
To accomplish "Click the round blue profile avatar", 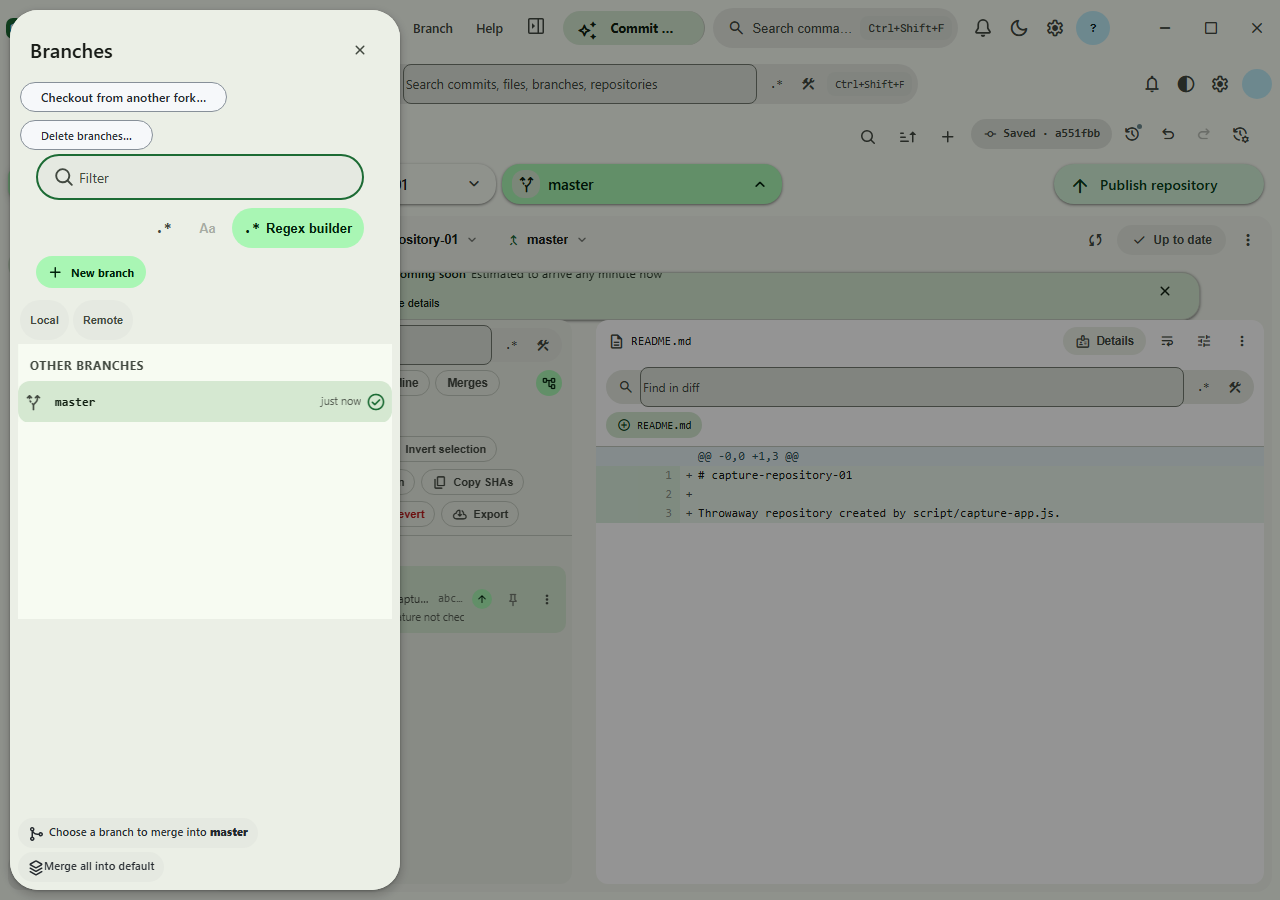I will [x=1256, y=84].
